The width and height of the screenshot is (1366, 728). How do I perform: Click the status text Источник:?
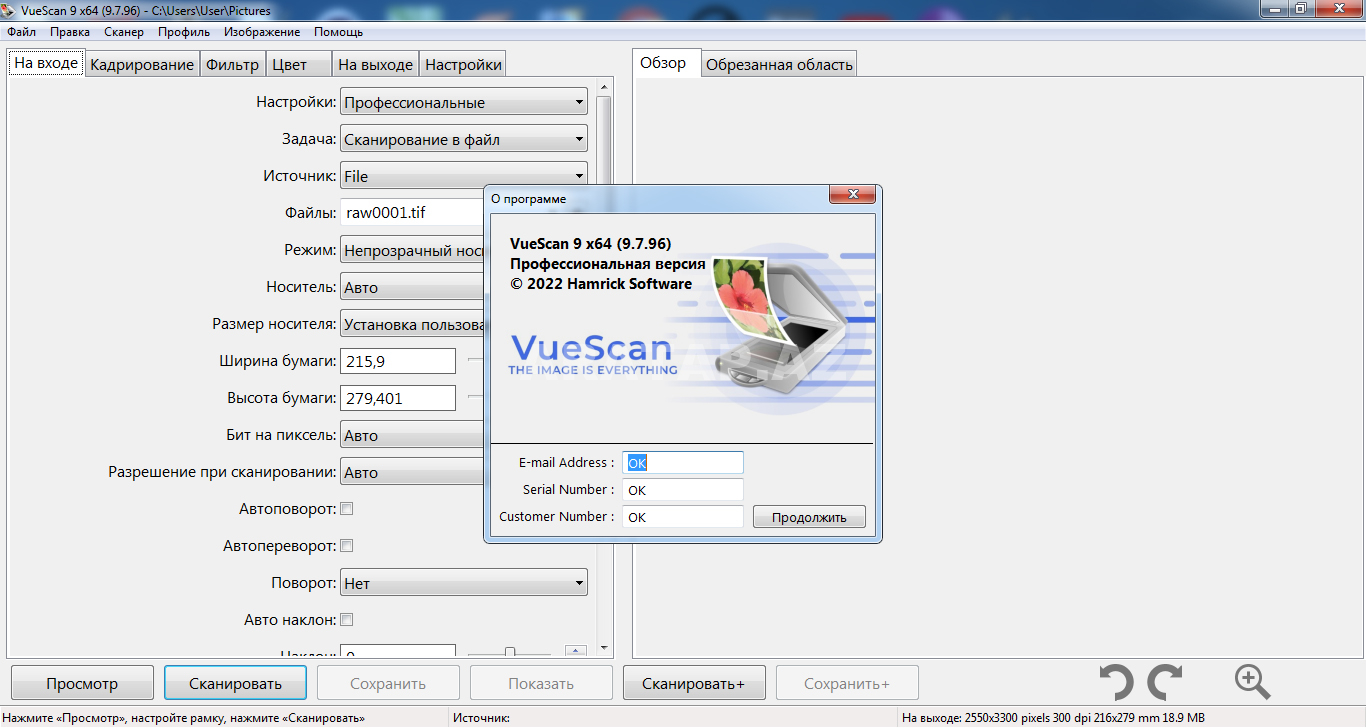click(481, 718)
